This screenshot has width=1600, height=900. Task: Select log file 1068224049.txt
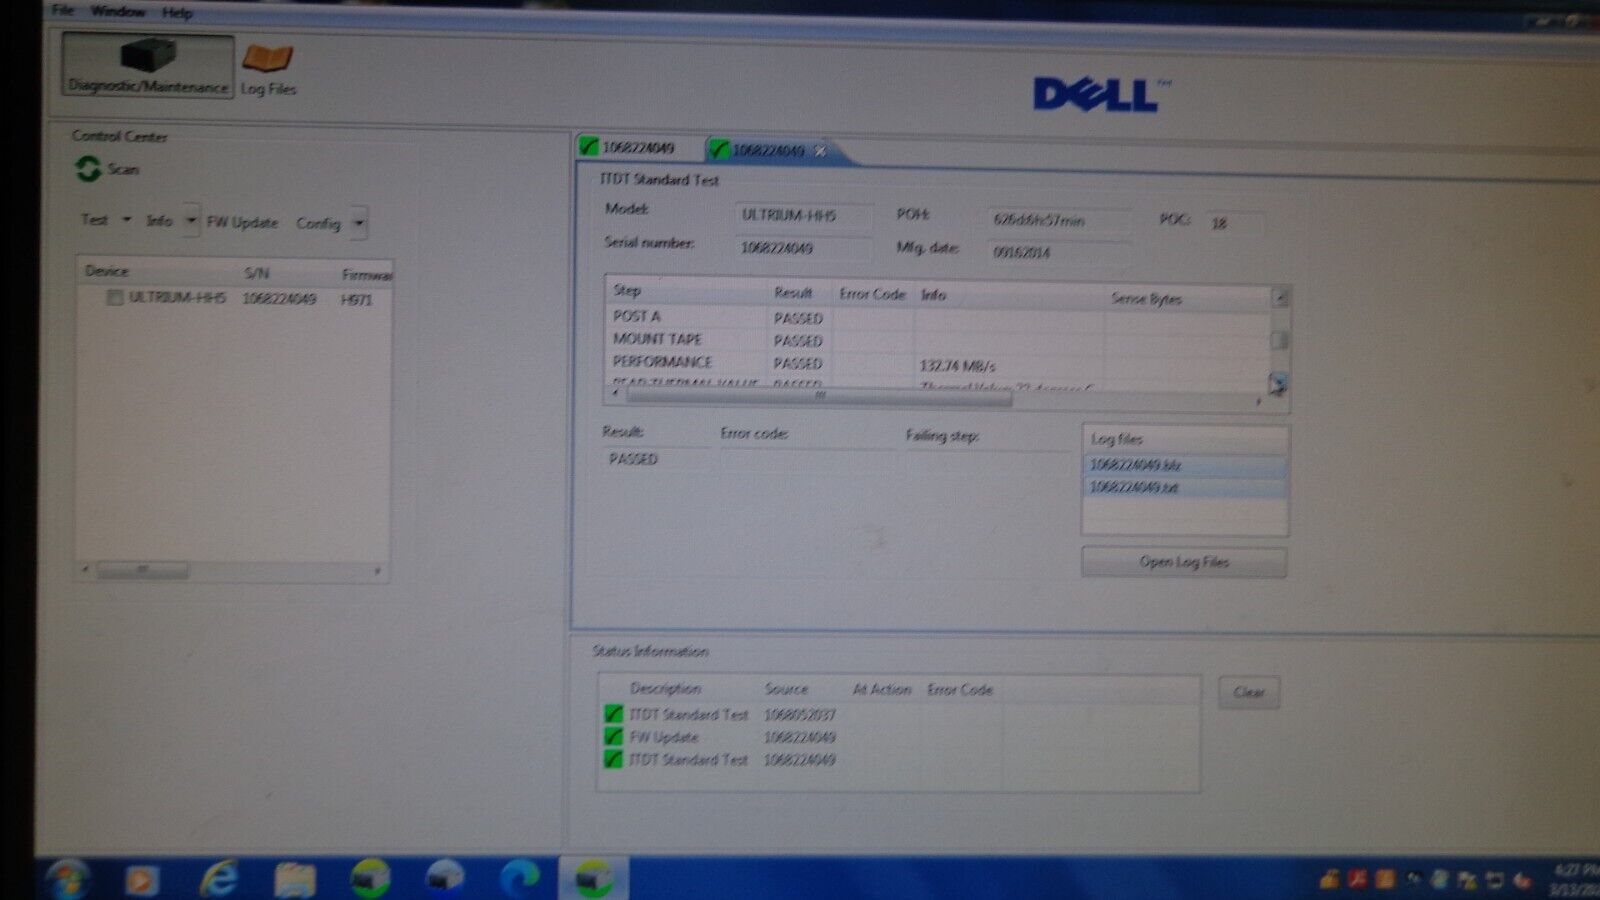point(1185,487)
